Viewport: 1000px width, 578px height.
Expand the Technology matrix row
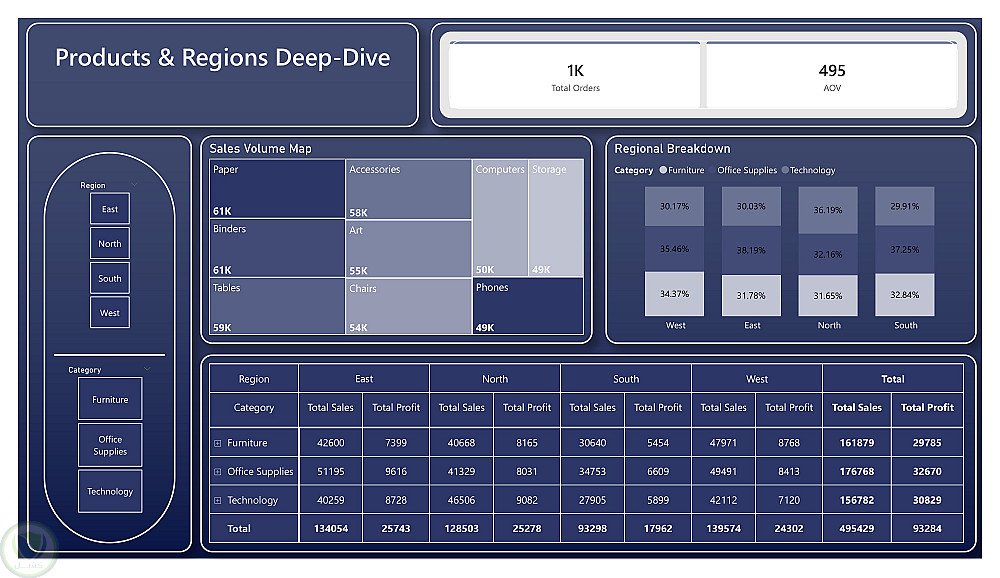coord(217,500)
